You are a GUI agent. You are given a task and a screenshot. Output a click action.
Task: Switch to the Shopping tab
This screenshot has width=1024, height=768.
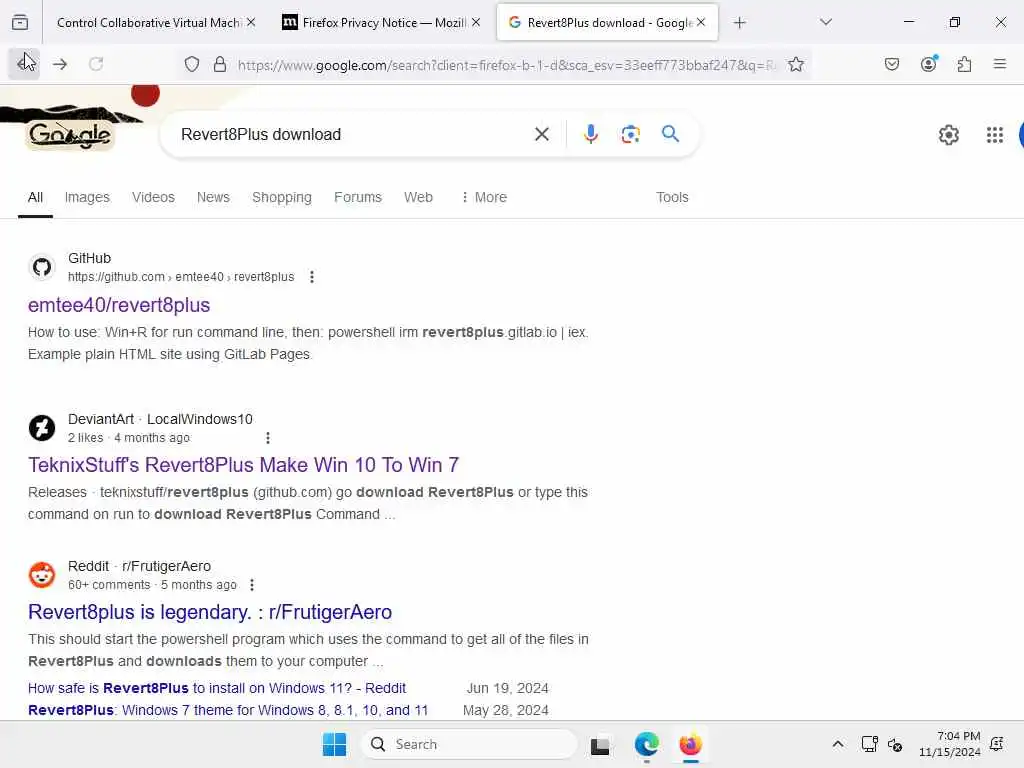coord(282,197)
